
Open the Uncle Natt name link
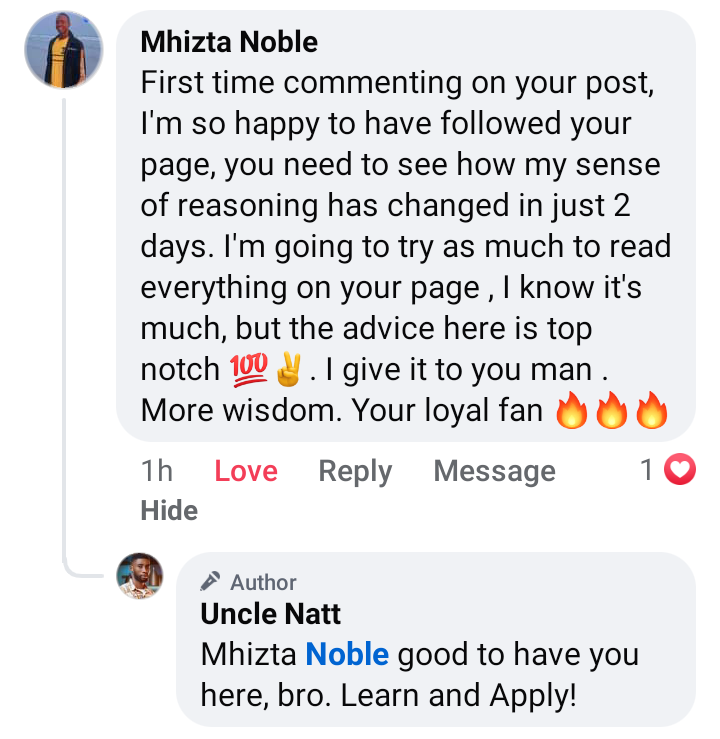point(270,613)
